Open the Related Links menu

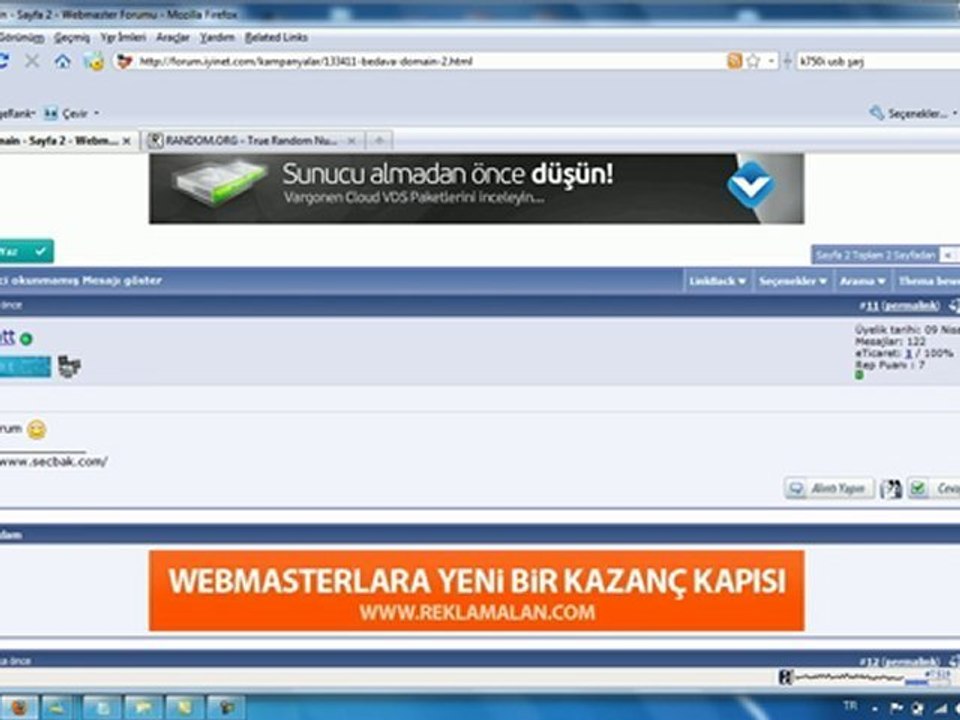(x=276, y=38)
